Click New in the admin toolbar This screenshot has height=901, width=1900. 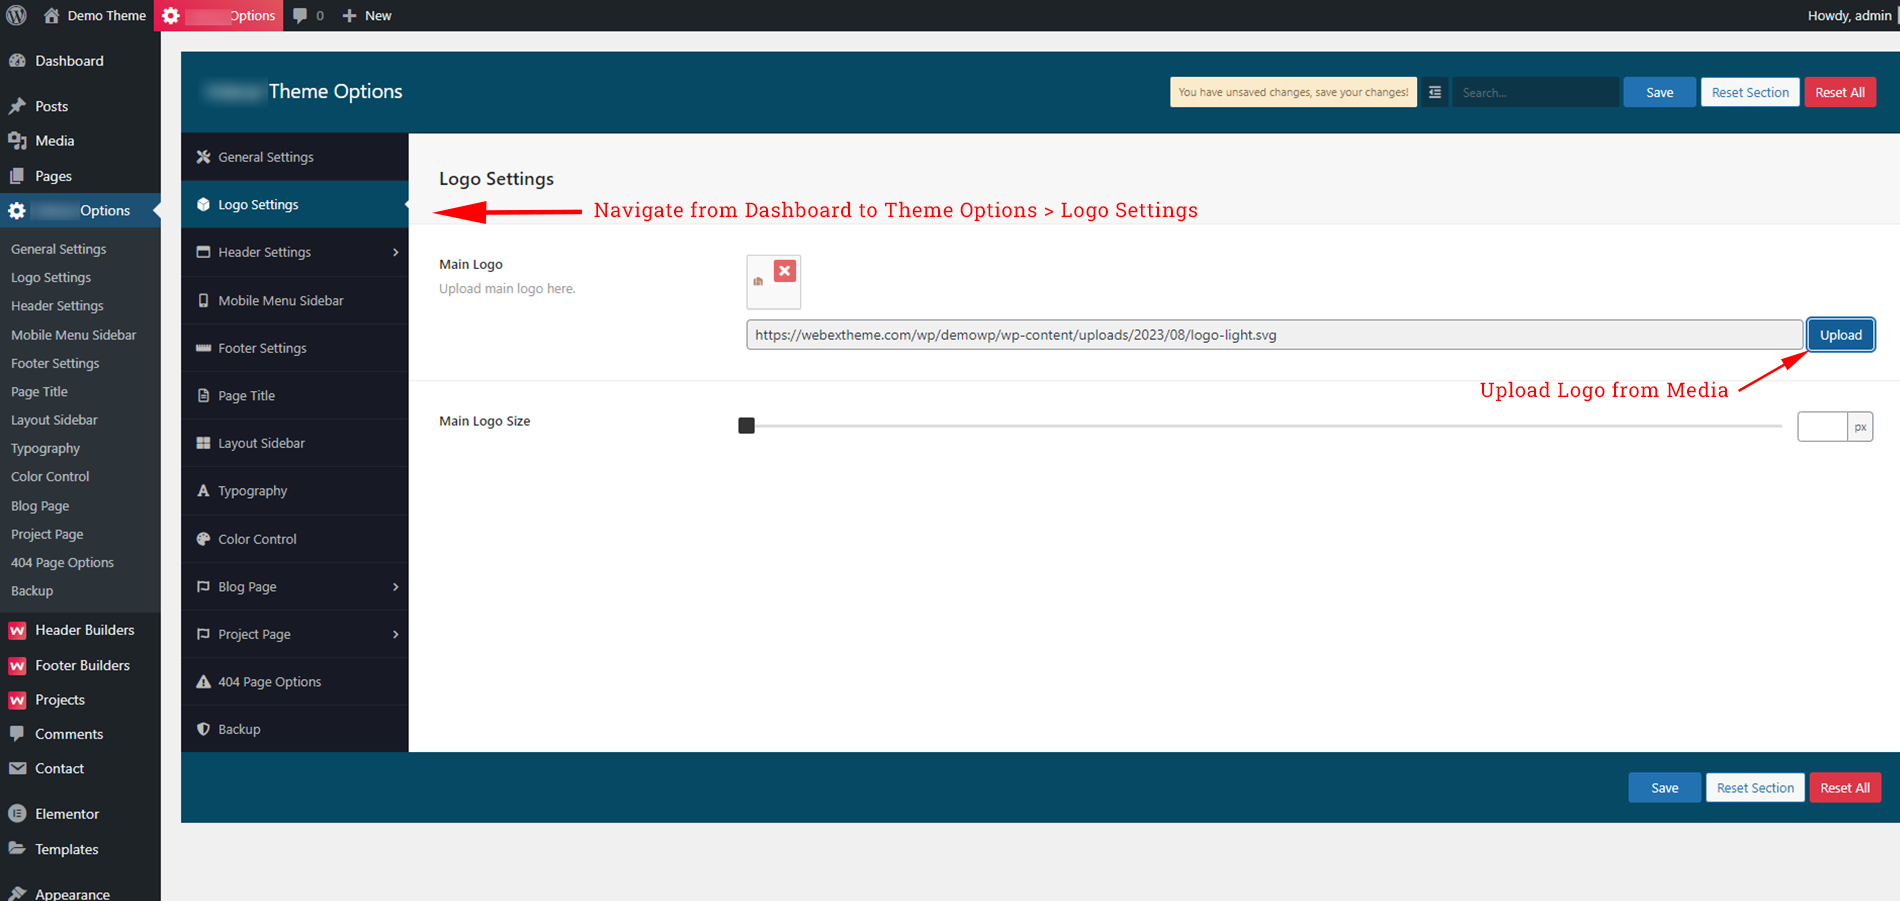366,15
